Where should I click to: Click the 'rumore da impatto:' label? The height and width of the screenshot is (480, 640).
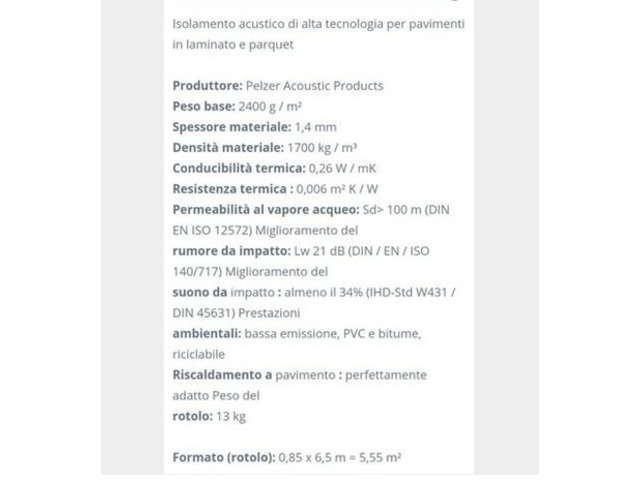click(231, 251)
